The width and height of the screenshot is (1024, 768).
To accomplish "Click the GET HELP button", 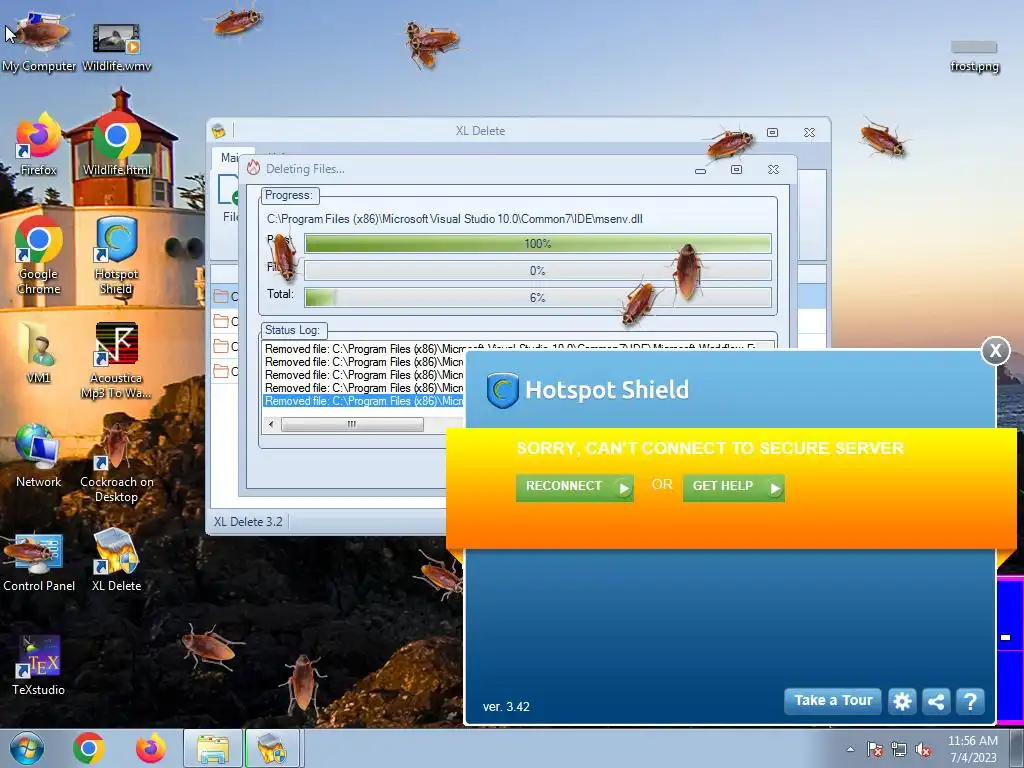I will (x=733, y=487).
